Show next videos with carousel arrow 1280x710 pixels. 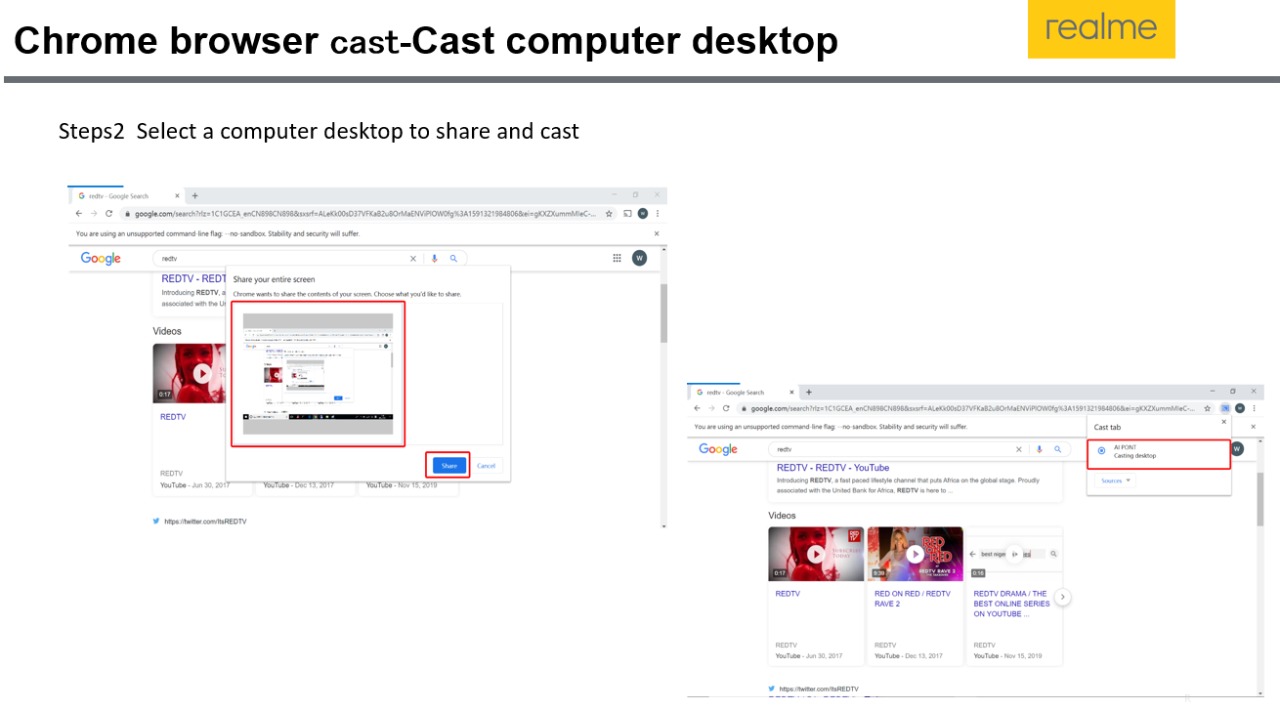click(1062, 597)
